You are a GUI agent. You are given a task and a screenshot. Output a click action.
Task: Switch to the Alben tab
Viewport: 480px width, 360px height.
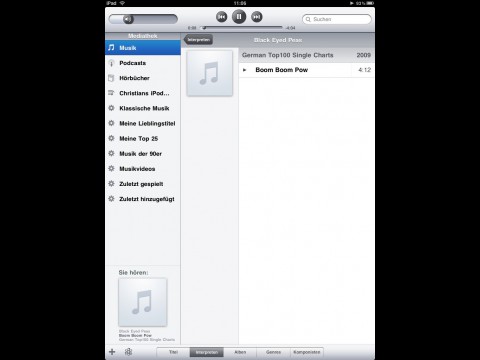click(240, 352)
